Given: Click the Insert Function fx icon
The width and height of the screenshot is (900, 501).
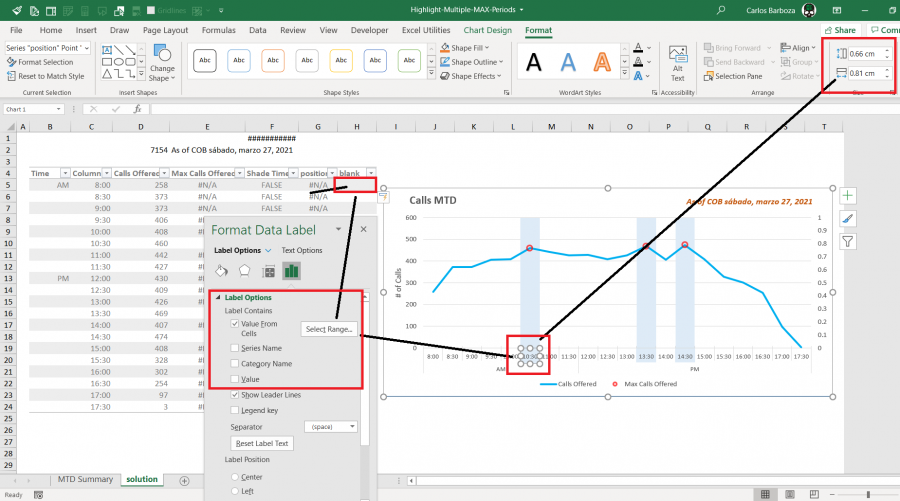Looking at the screenshot, I should (x=137, y=109).
